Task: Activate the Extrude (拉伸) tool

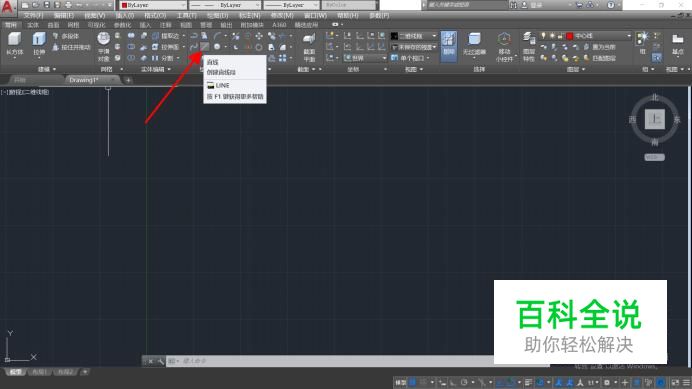Action: 39,44
